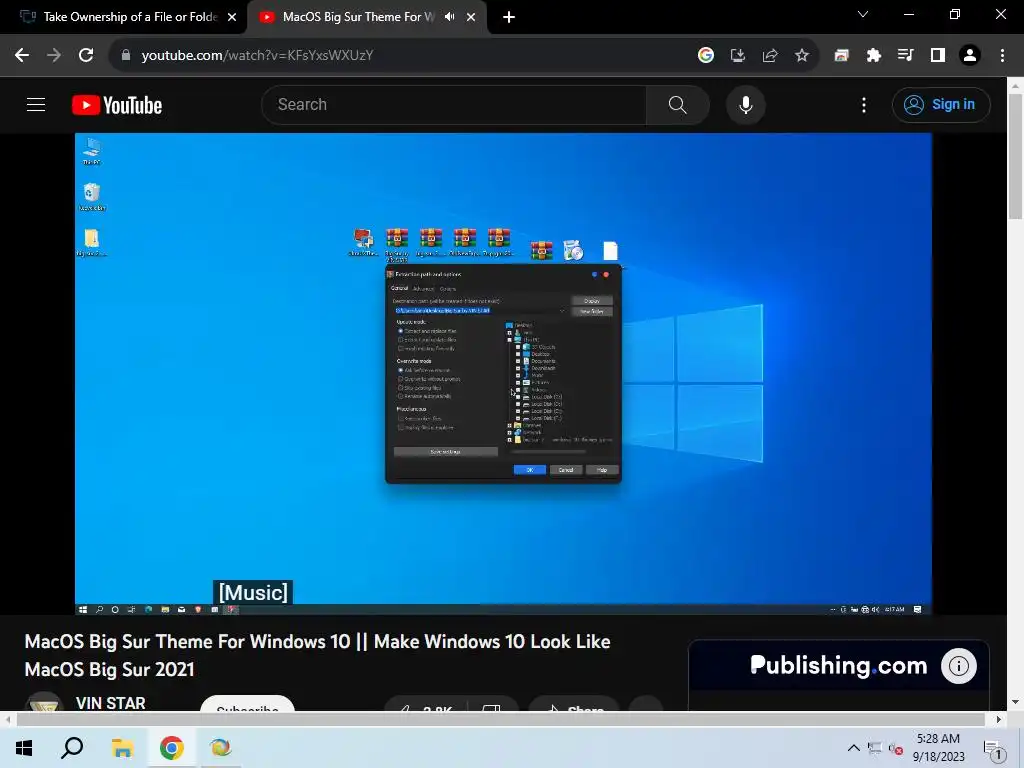The width and height of the screenshot is (1024, 768).
Task: Open the VIN STAR channel
Action: pyautogui.click(x=110, y=703)
